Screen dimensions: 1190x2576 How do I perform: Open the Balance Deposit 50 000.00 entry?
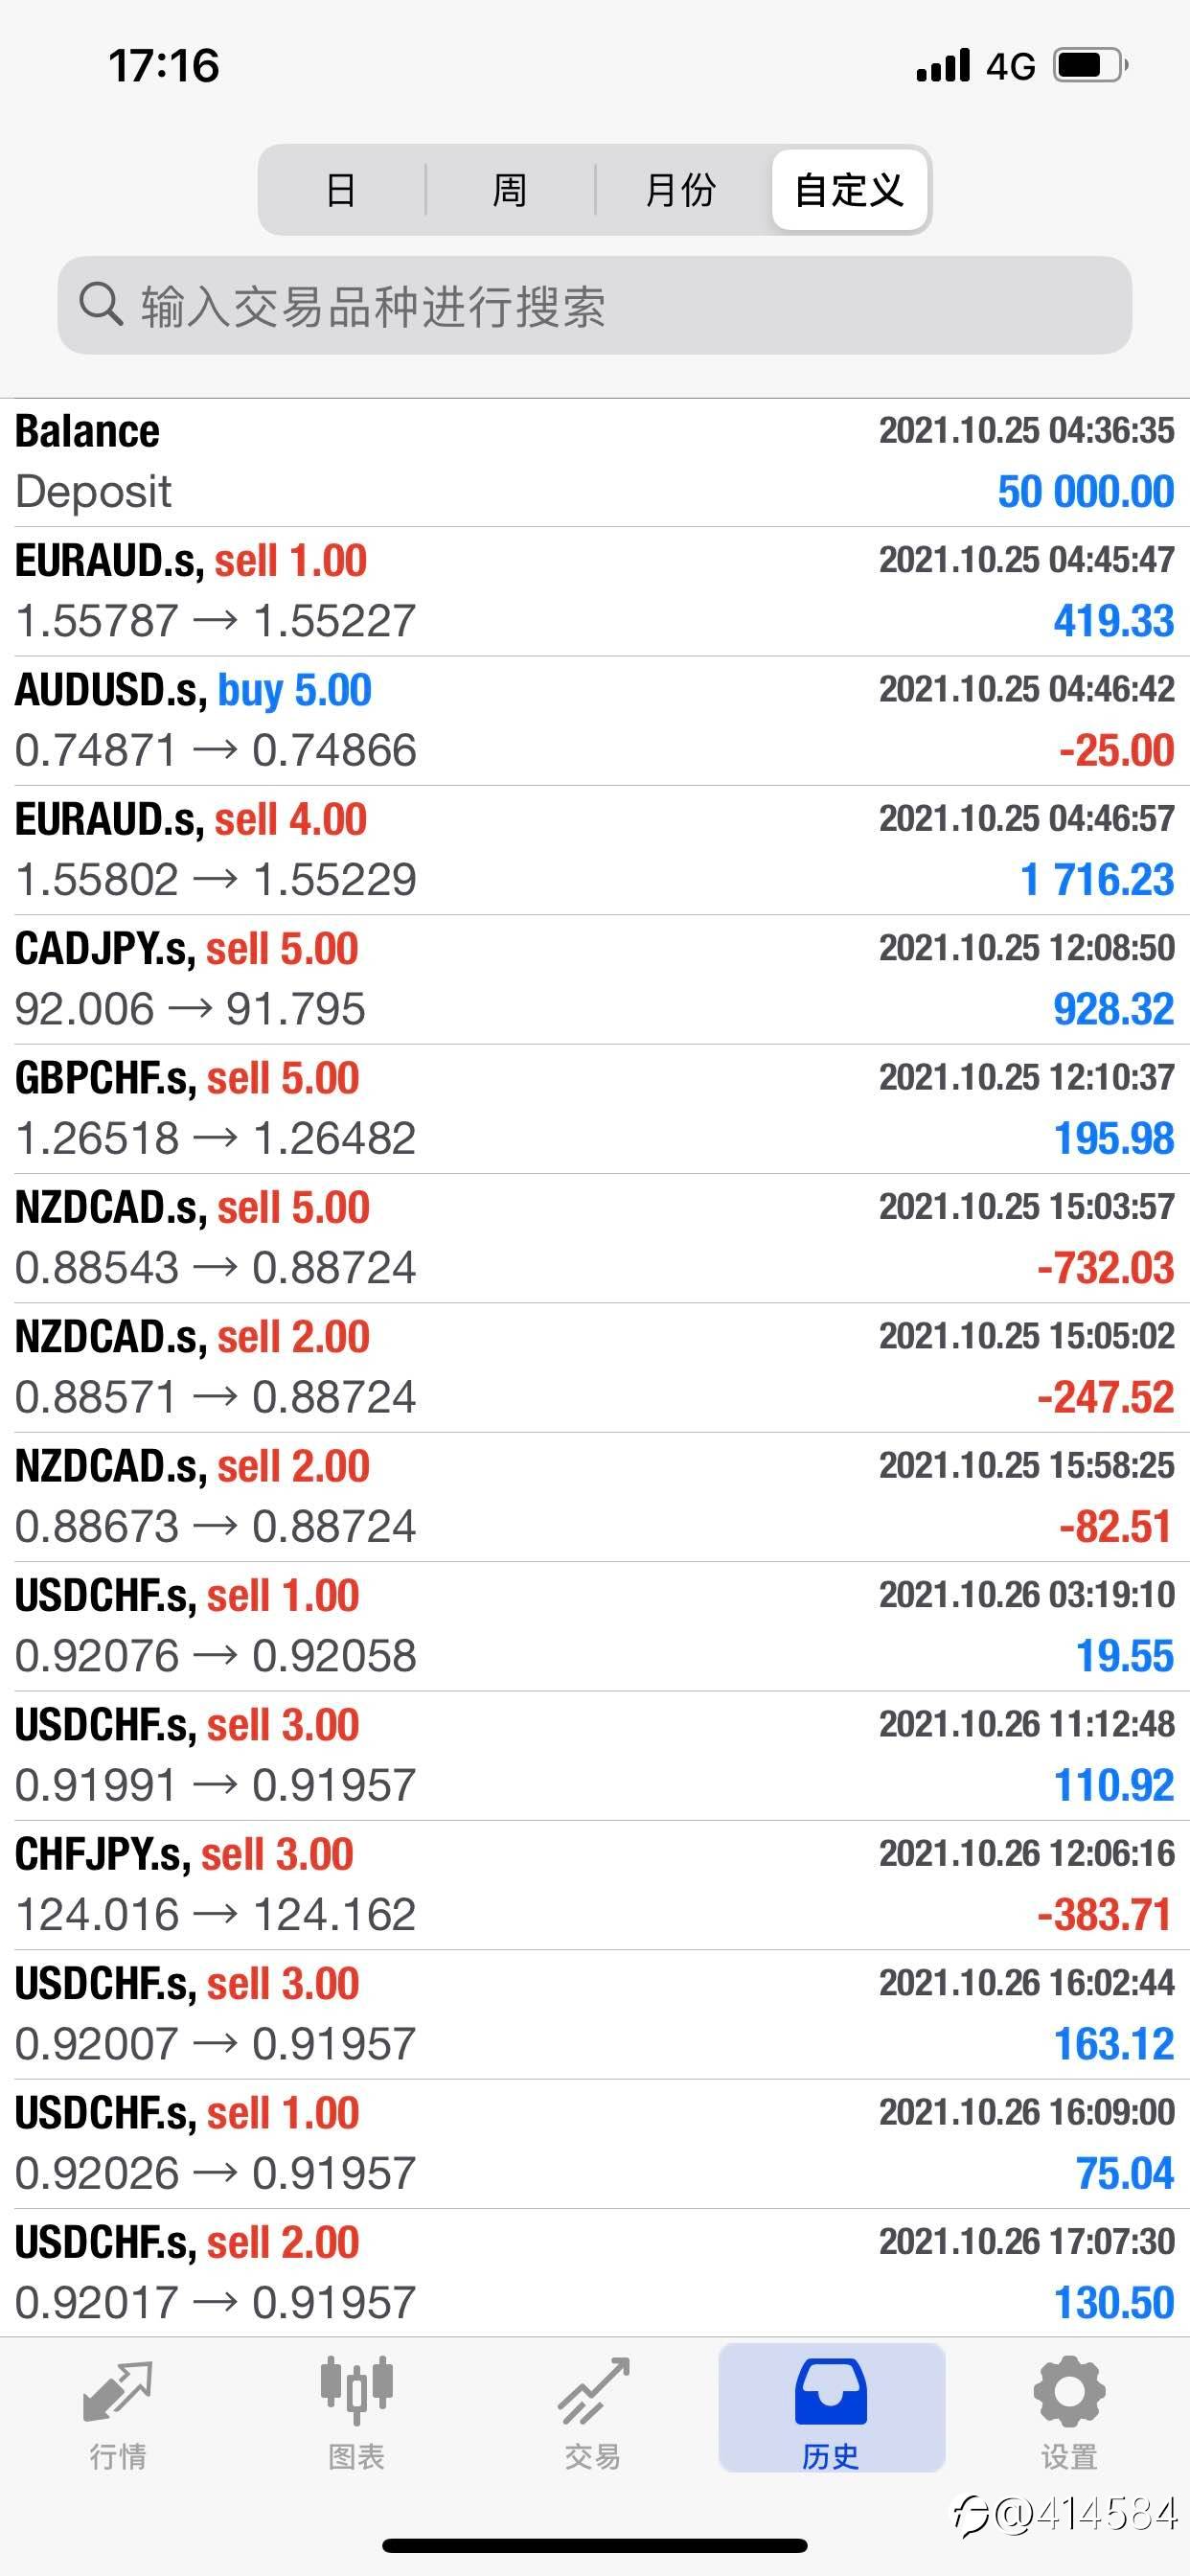pyautogui.click(x=594, y=462)
